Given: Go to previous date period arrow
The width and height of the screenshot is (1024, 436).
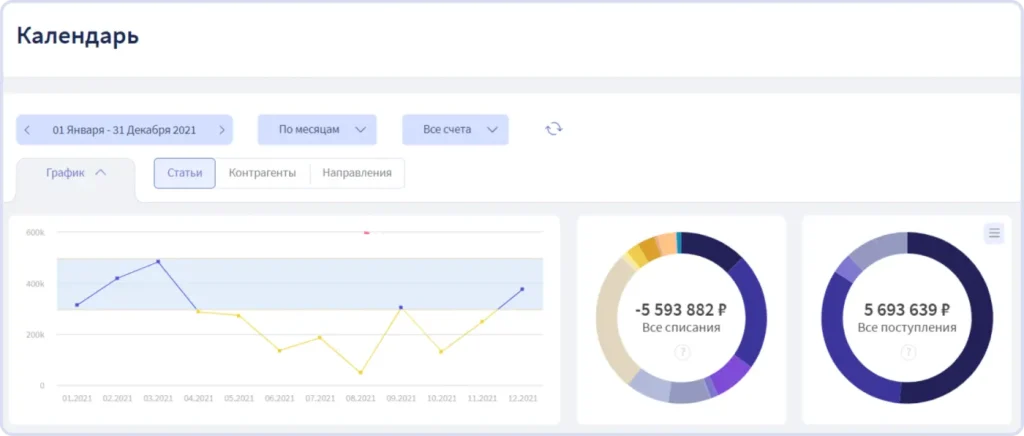Looking at the screenshot, I should [x=27, y=130].
